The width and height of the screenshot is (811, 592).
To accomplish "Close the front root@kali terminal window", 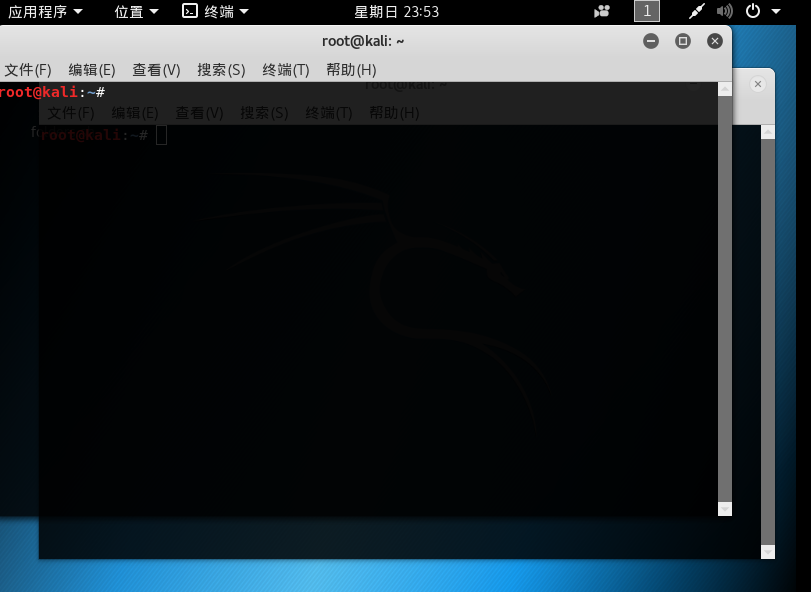I will click(x=715, y=41).
